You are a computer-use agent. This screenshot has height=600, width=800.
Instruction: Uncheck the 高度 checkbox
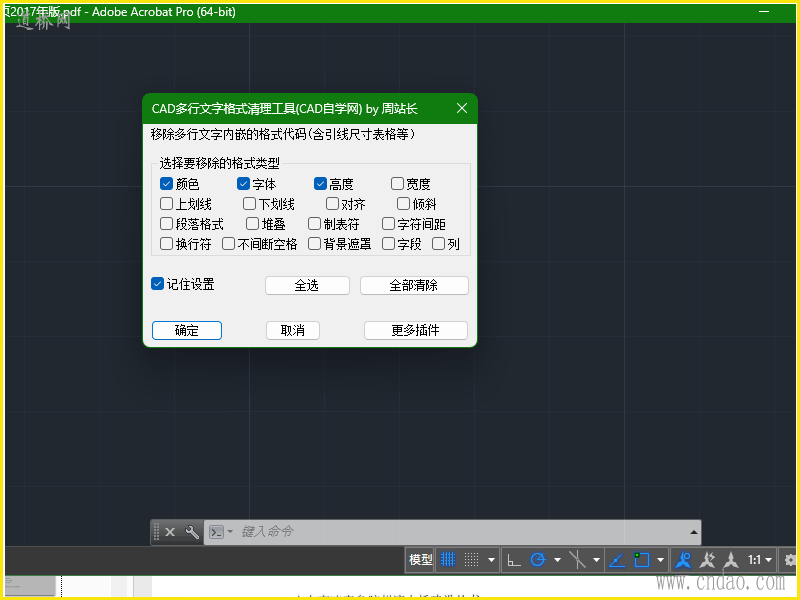[320, 183]
